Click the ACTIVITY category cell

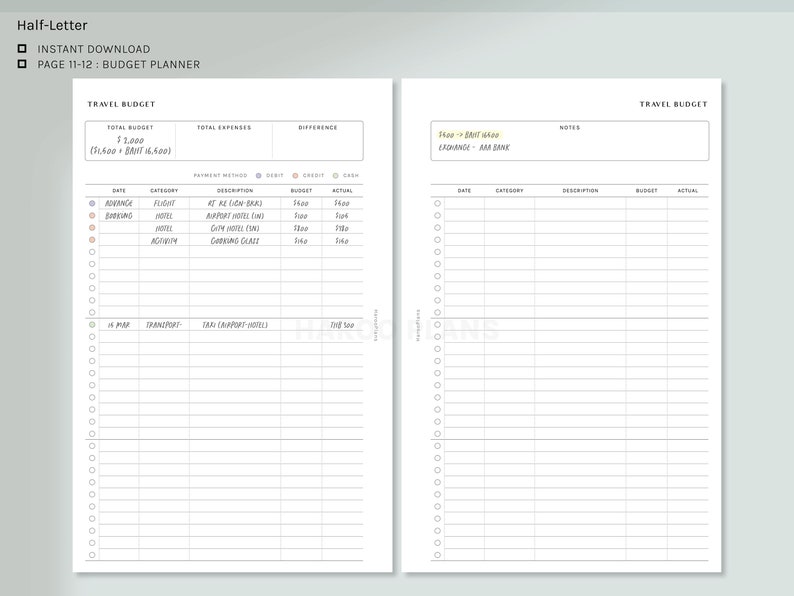click(x=164, y=241)
